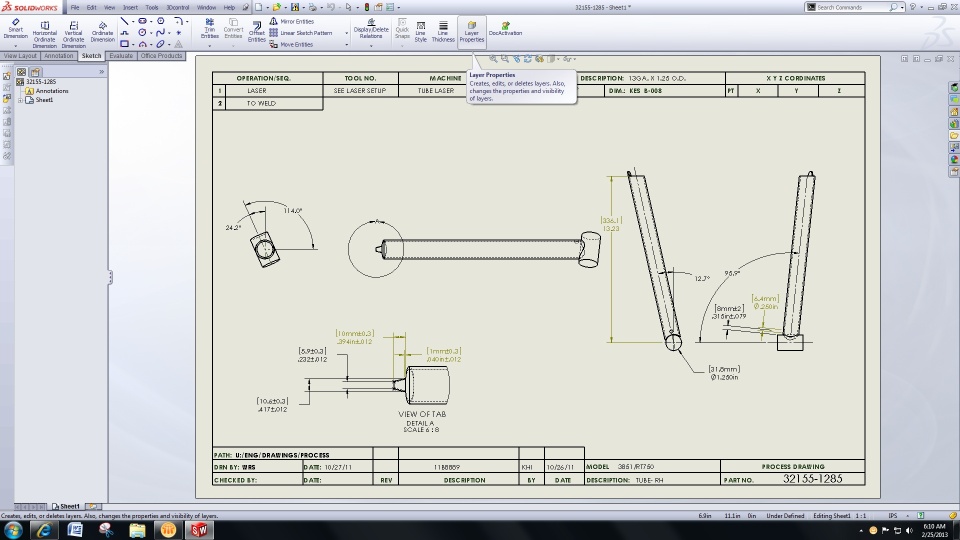Select Vertical Ordinate Dimension tool
The height and width of the screenshot is (540, 960).
point(73,34)
